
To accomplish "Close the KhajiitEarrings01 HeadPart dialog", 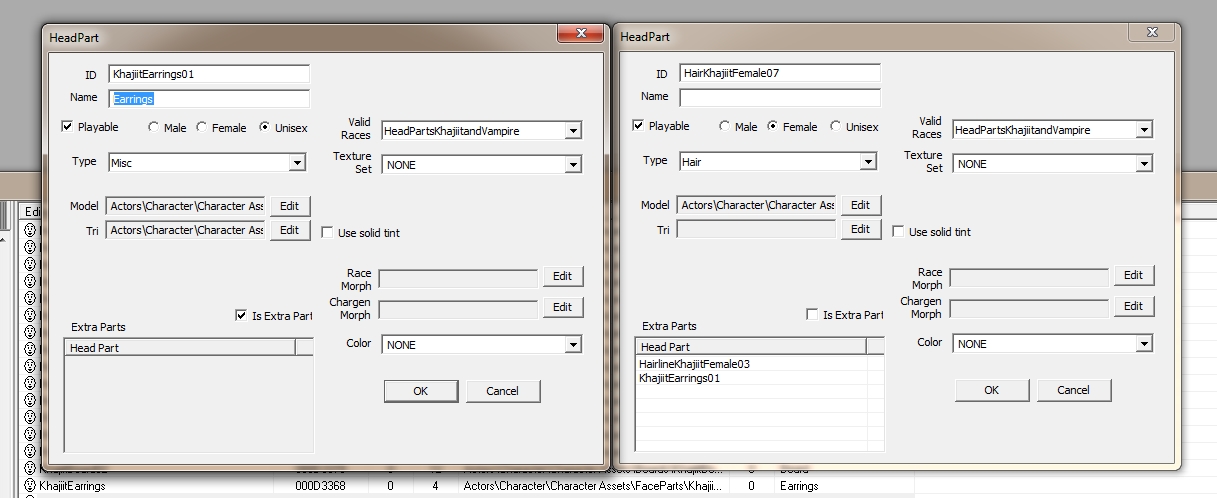I will click(x=580, y=35).
